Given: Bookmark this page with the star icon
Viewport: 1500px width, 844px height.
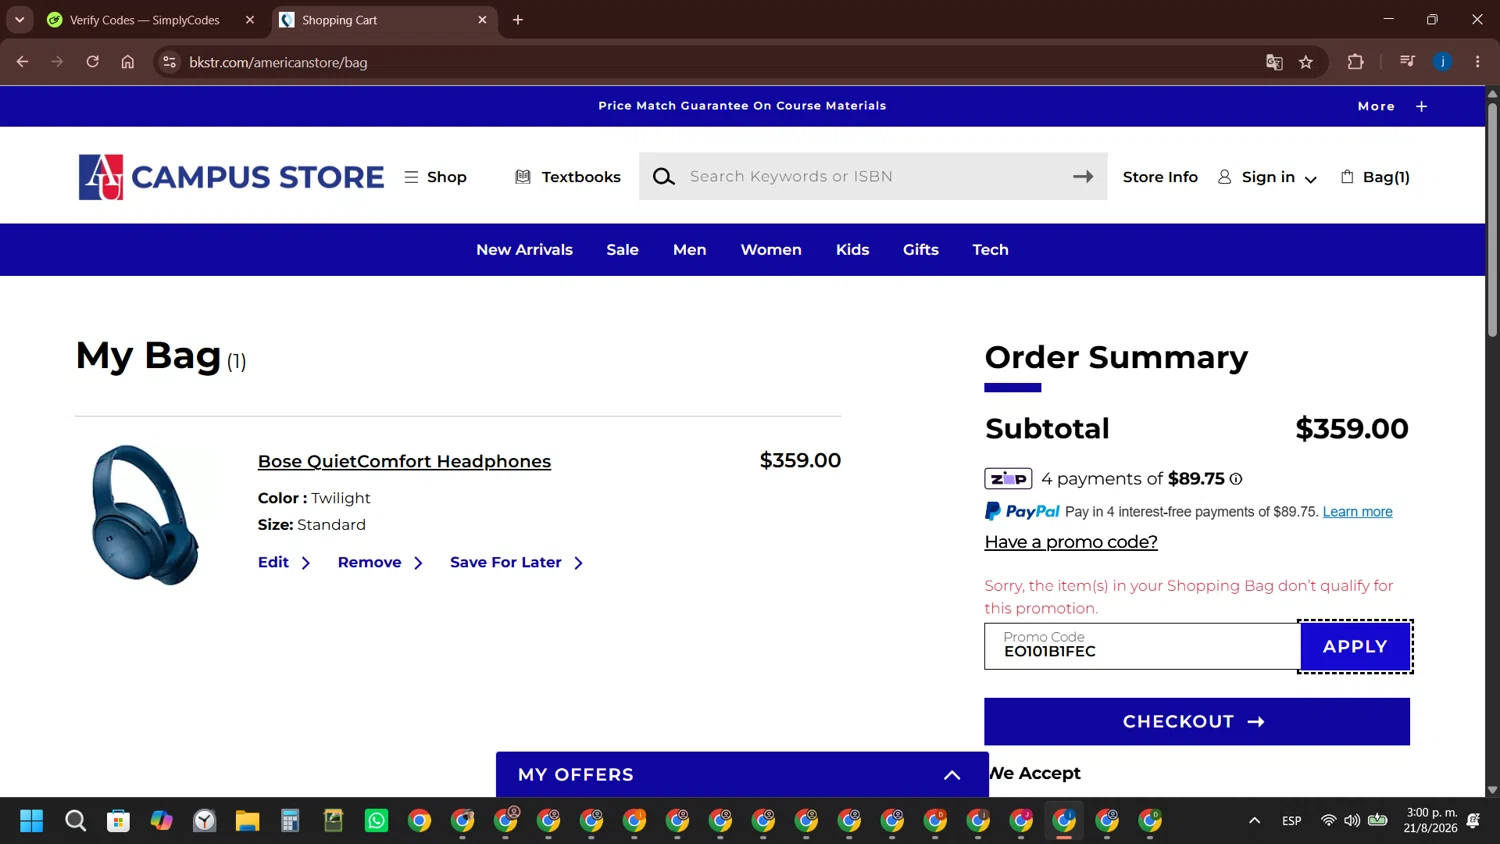Looking at the screenshot, I should click(1306, 62).
